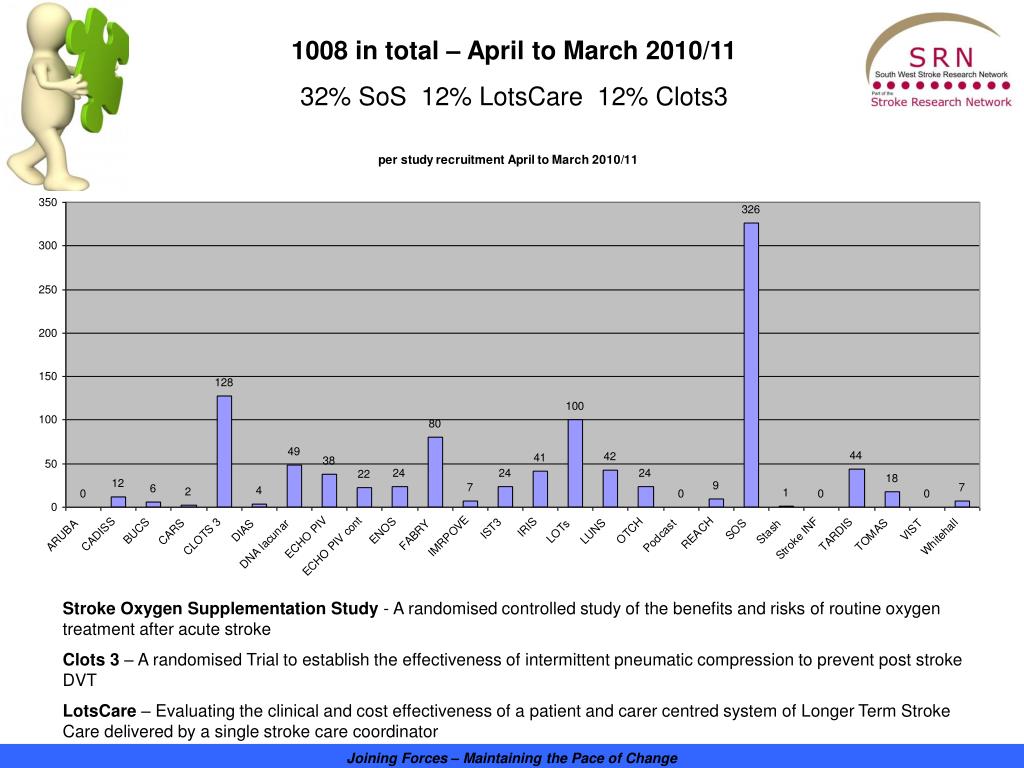This screenshot has height=768, width=1024.
Task: Click the bold text "Clots 3" in the description
Action: pyautogui.click(x=91, y=660)
